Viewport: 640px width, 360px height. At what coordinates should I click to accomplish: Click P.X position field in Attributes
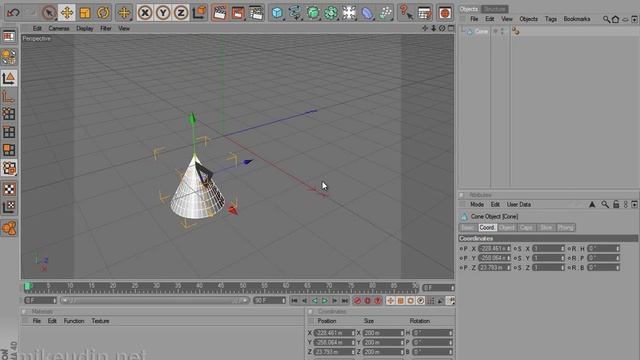(494, 248)
